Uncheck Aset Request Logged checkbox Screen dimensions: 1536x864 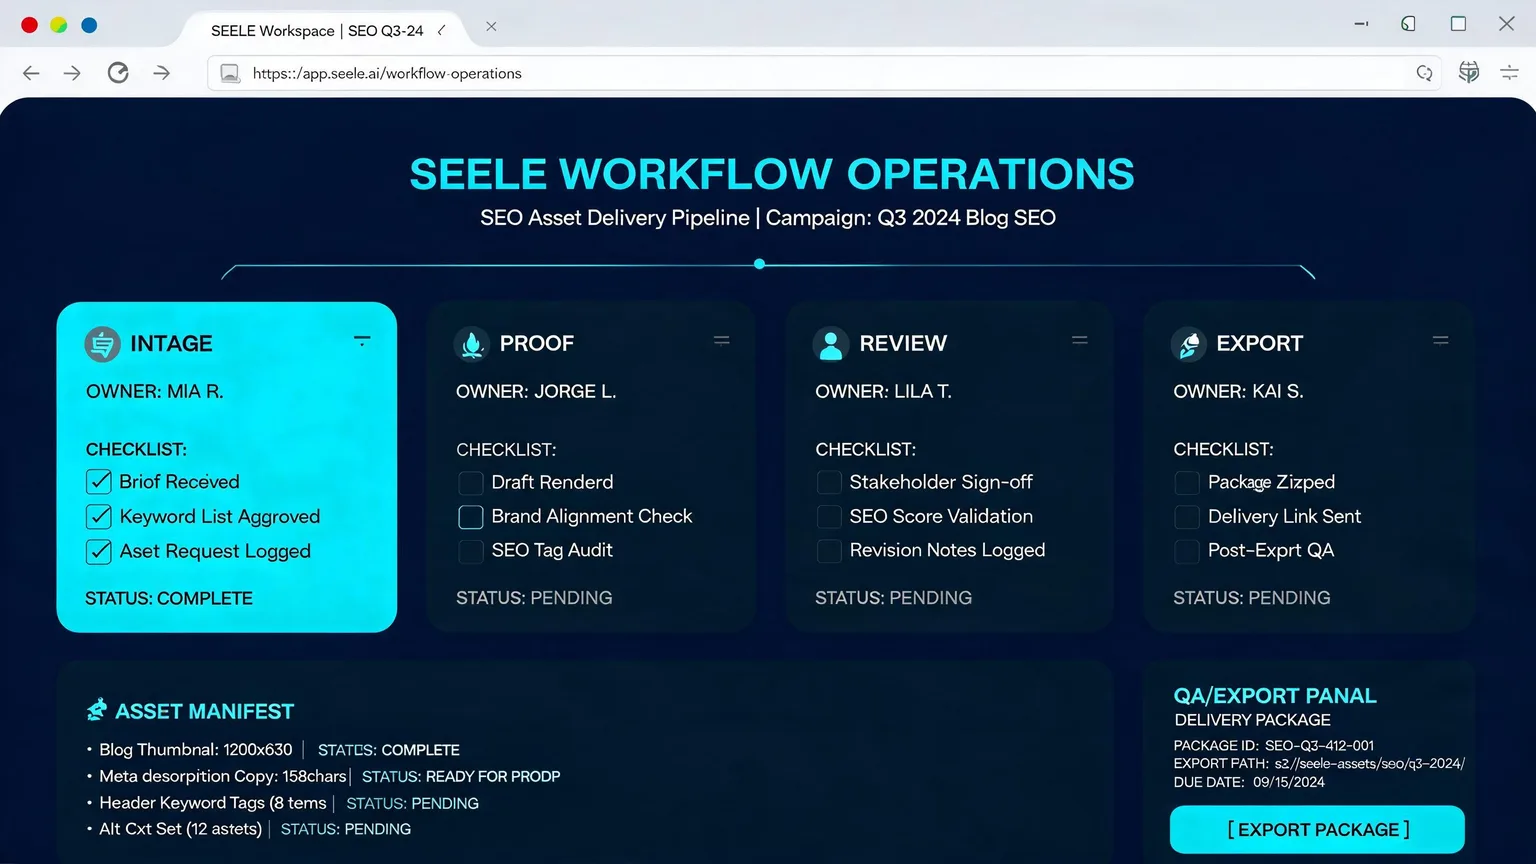click(x=99, y=552)
